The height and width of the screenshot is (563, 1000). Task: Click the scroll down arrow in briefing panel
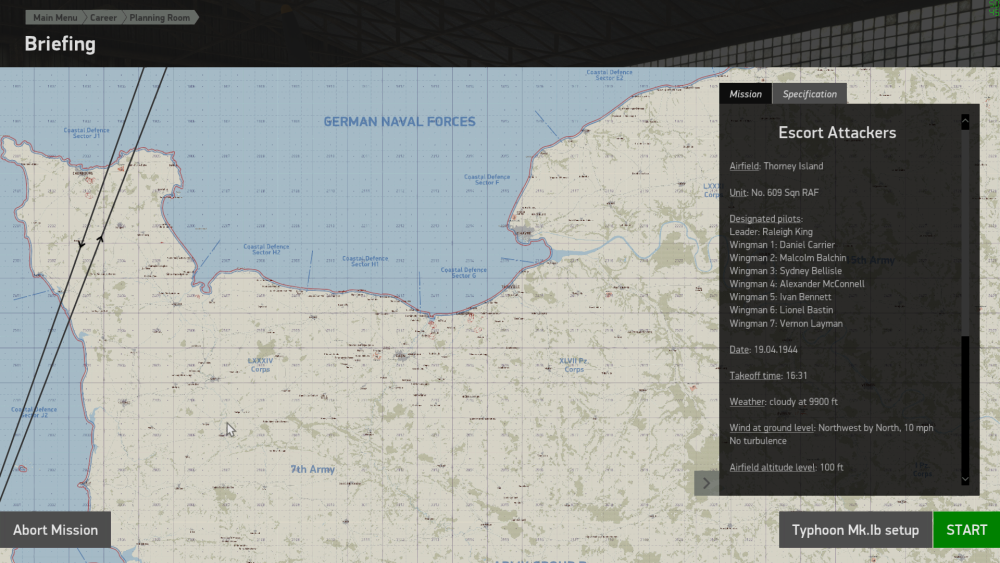coord(965,480)
